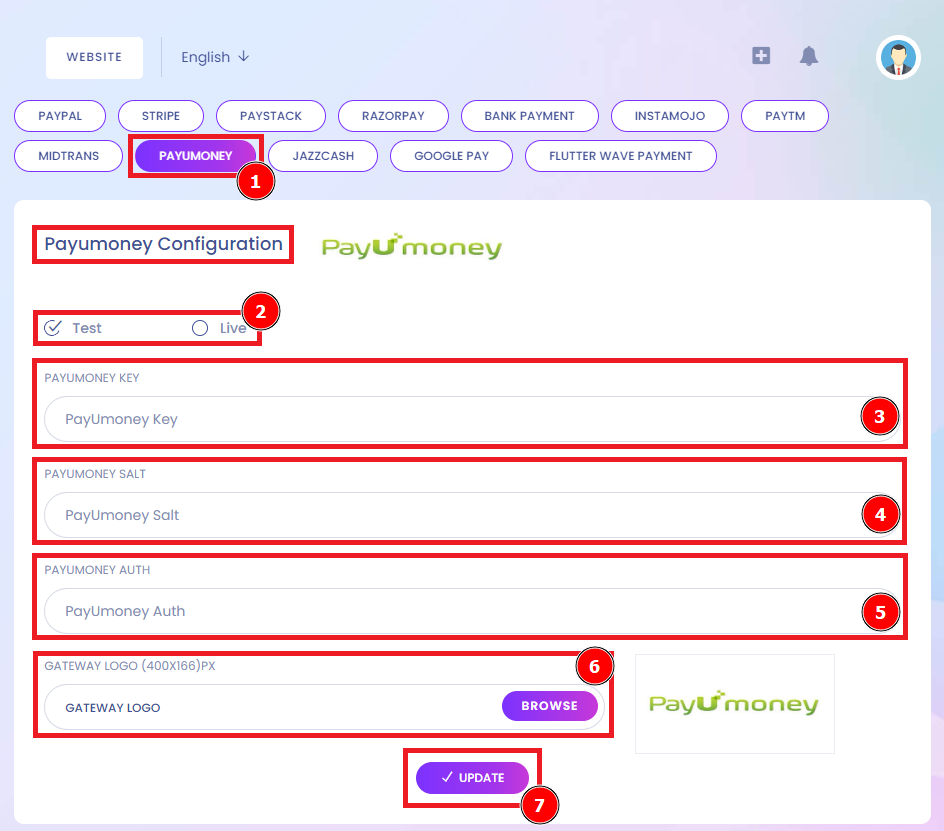
Task: Focus the PayUmoney Key input field
Action: [x=472, y=419]
